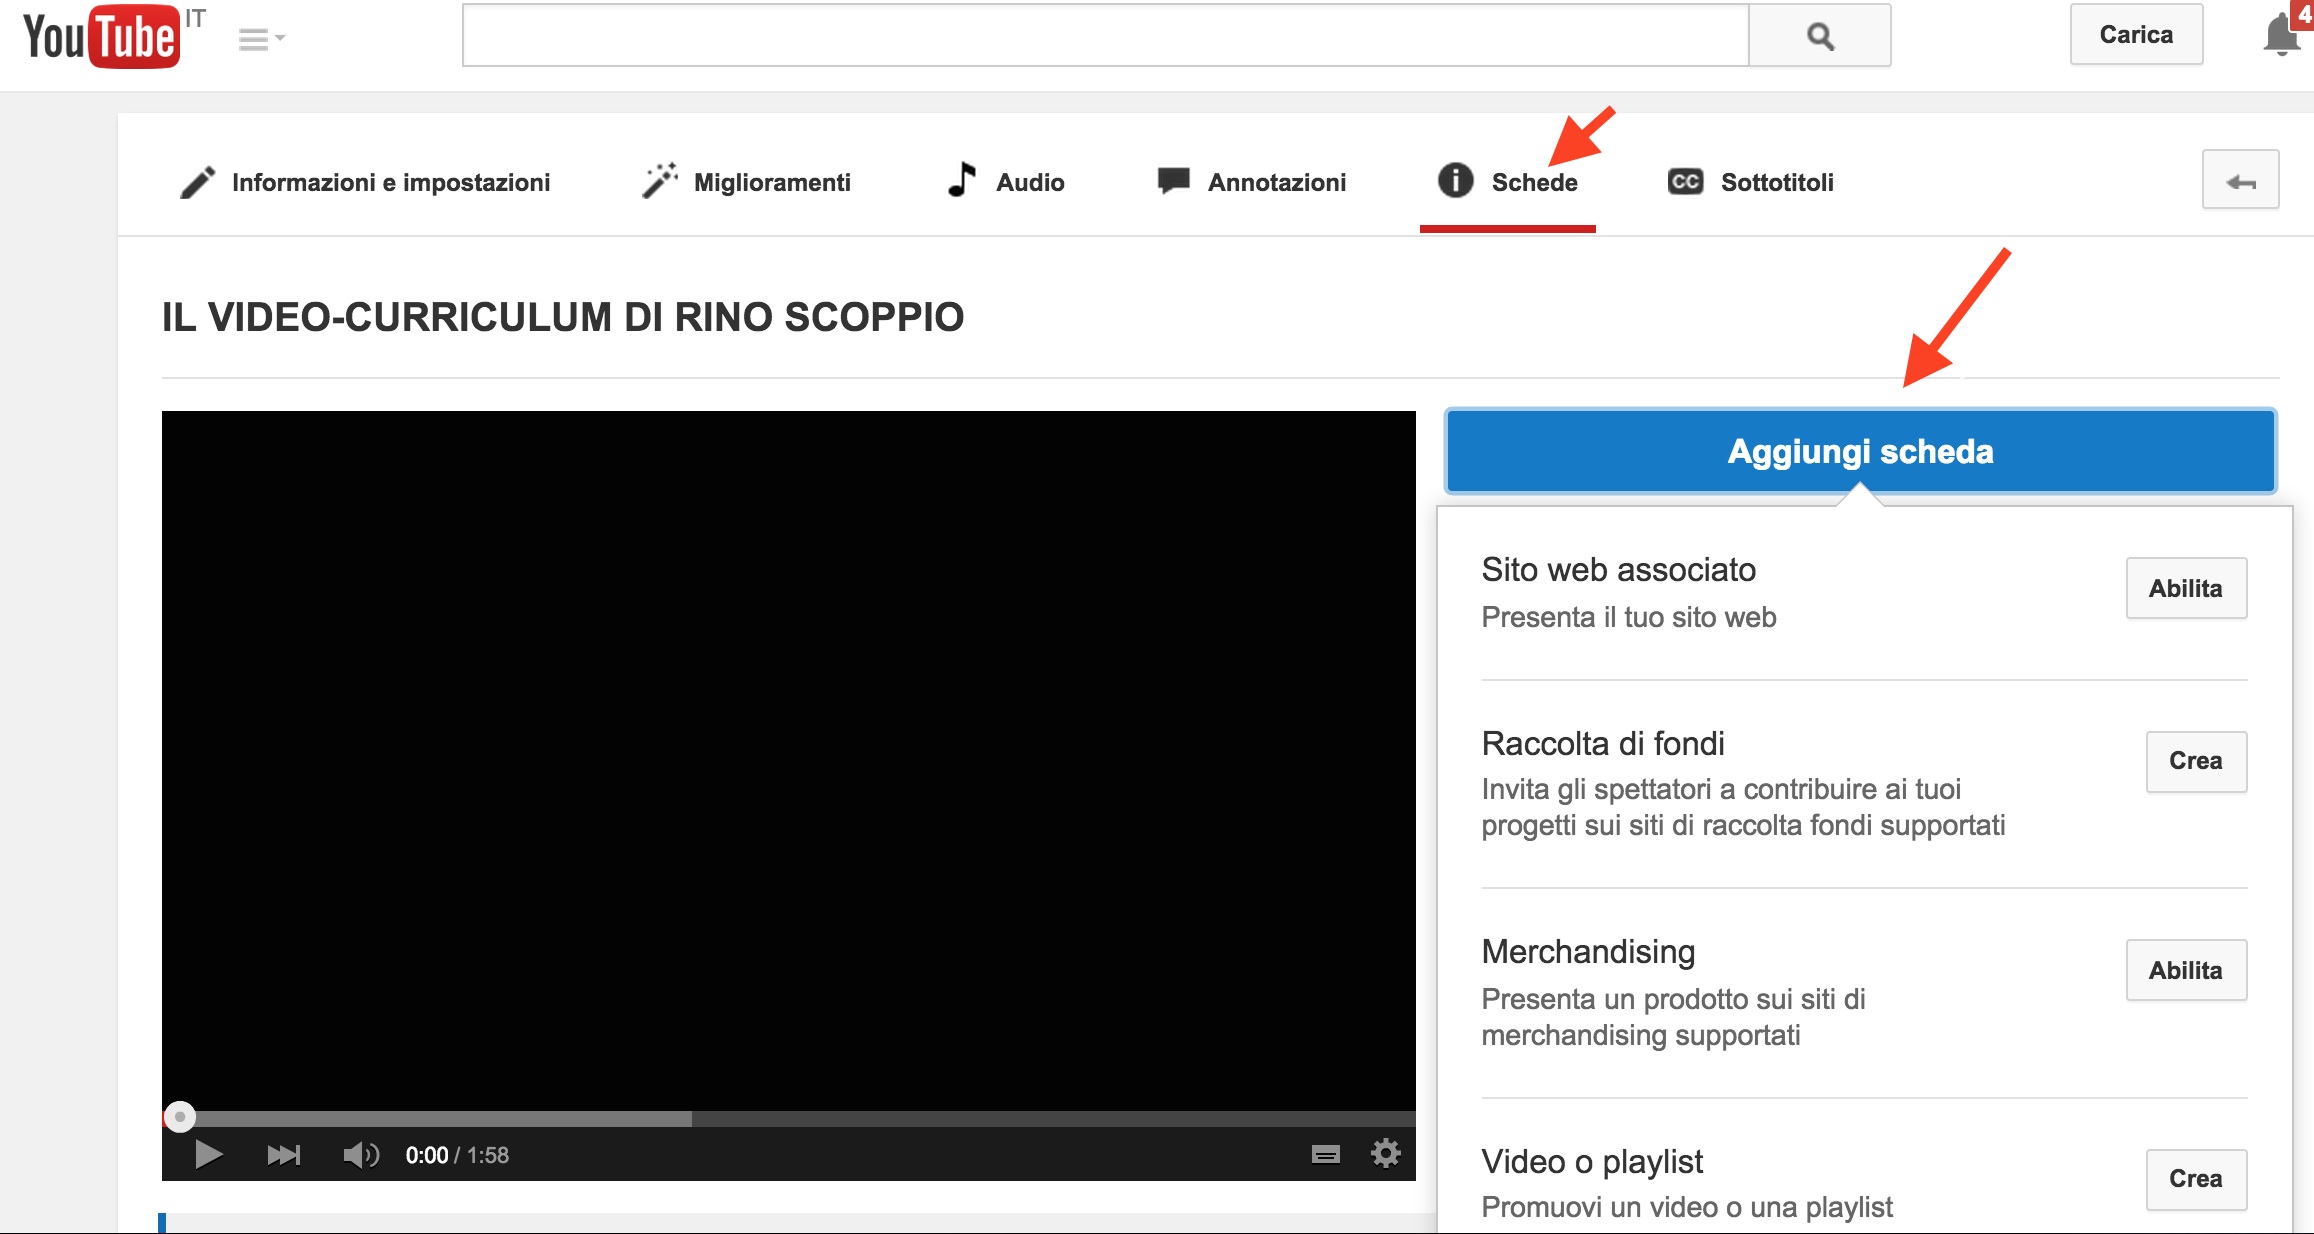Open player settings gear

1385,1154
